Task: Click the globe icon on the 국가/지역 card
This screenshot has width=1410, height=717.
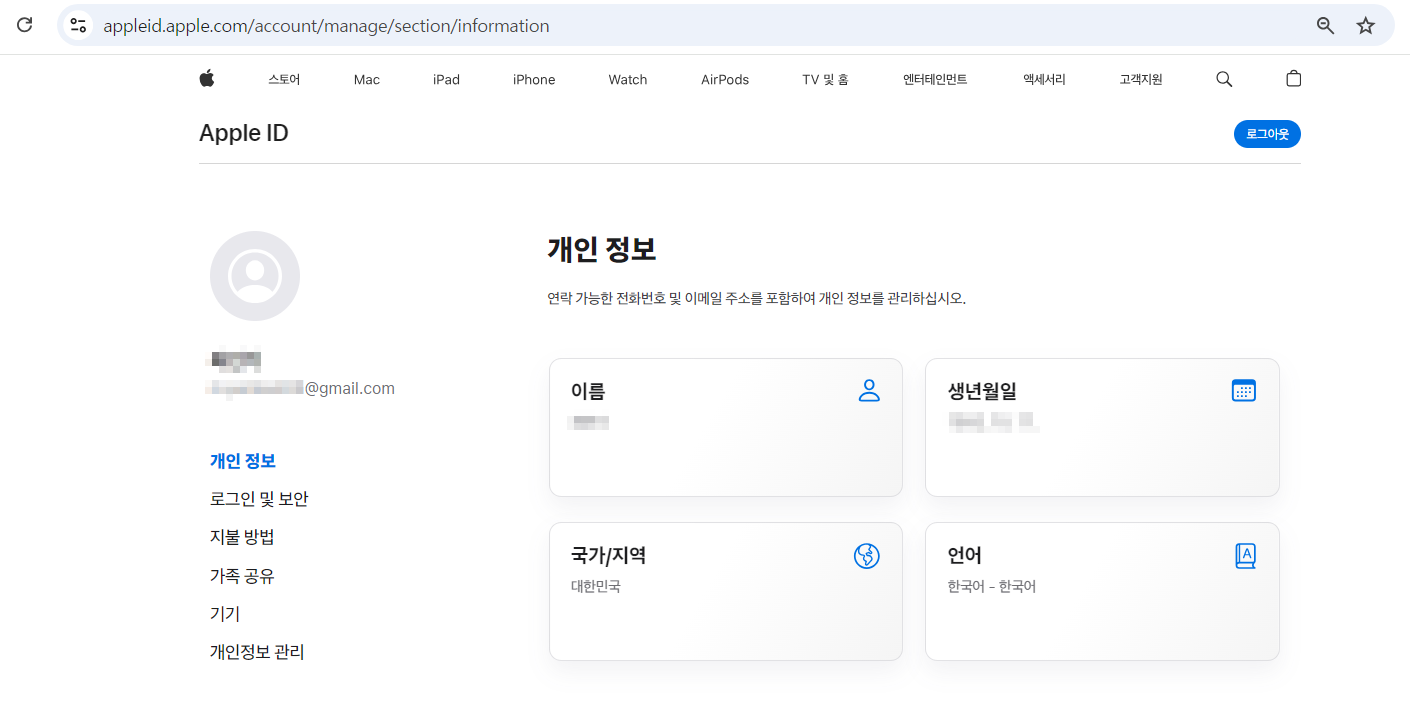Action: pyautogui.click(x=867, y=556)
